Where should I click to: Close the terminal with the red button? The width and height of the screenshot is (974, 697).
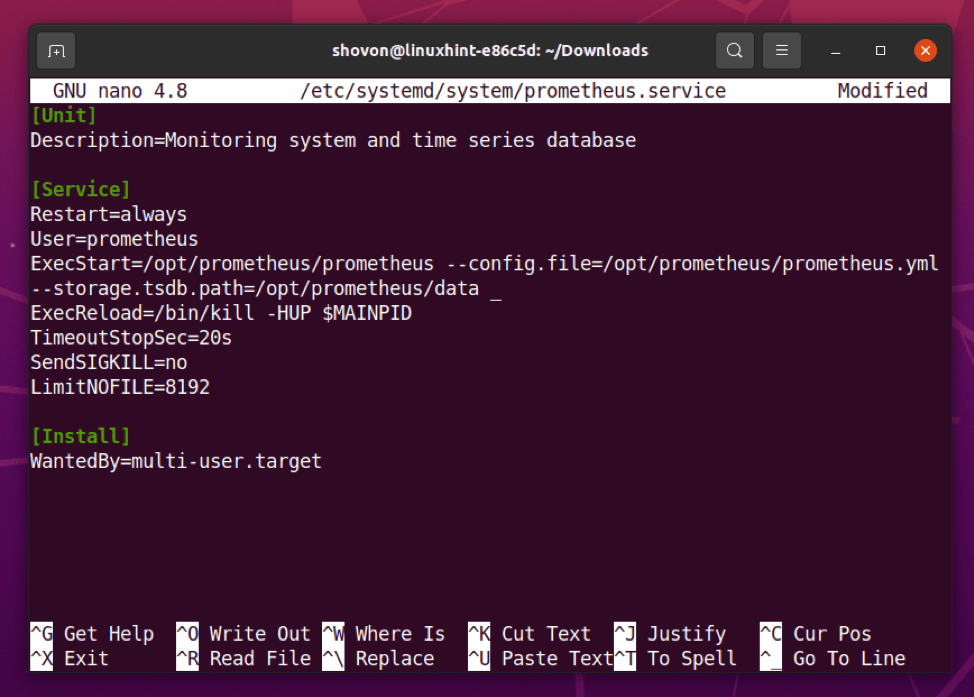(925, 51)
